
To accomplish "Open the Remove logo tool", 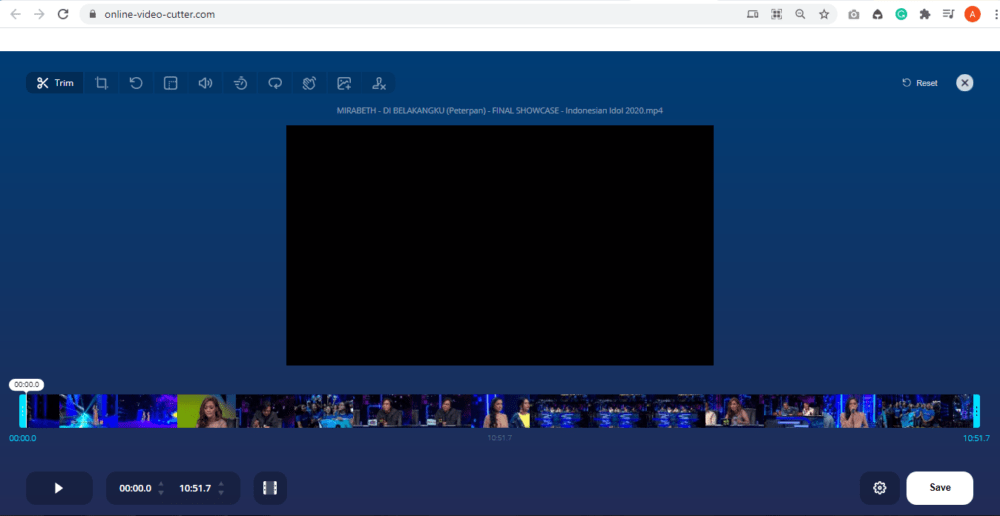I will point(379,83).
